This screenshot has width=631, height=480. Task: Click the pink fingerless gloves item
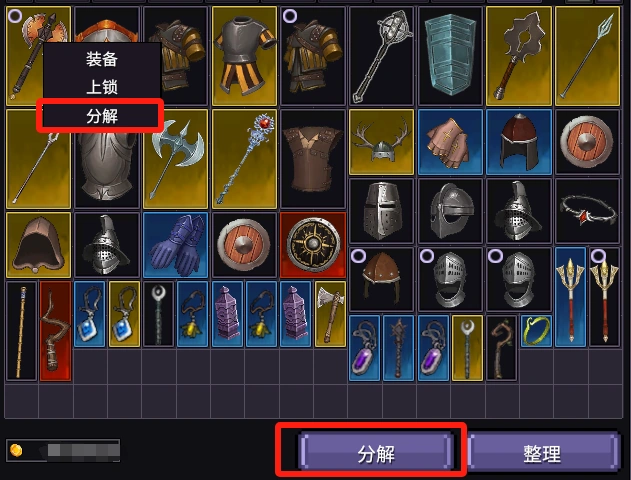coord(450,142)
